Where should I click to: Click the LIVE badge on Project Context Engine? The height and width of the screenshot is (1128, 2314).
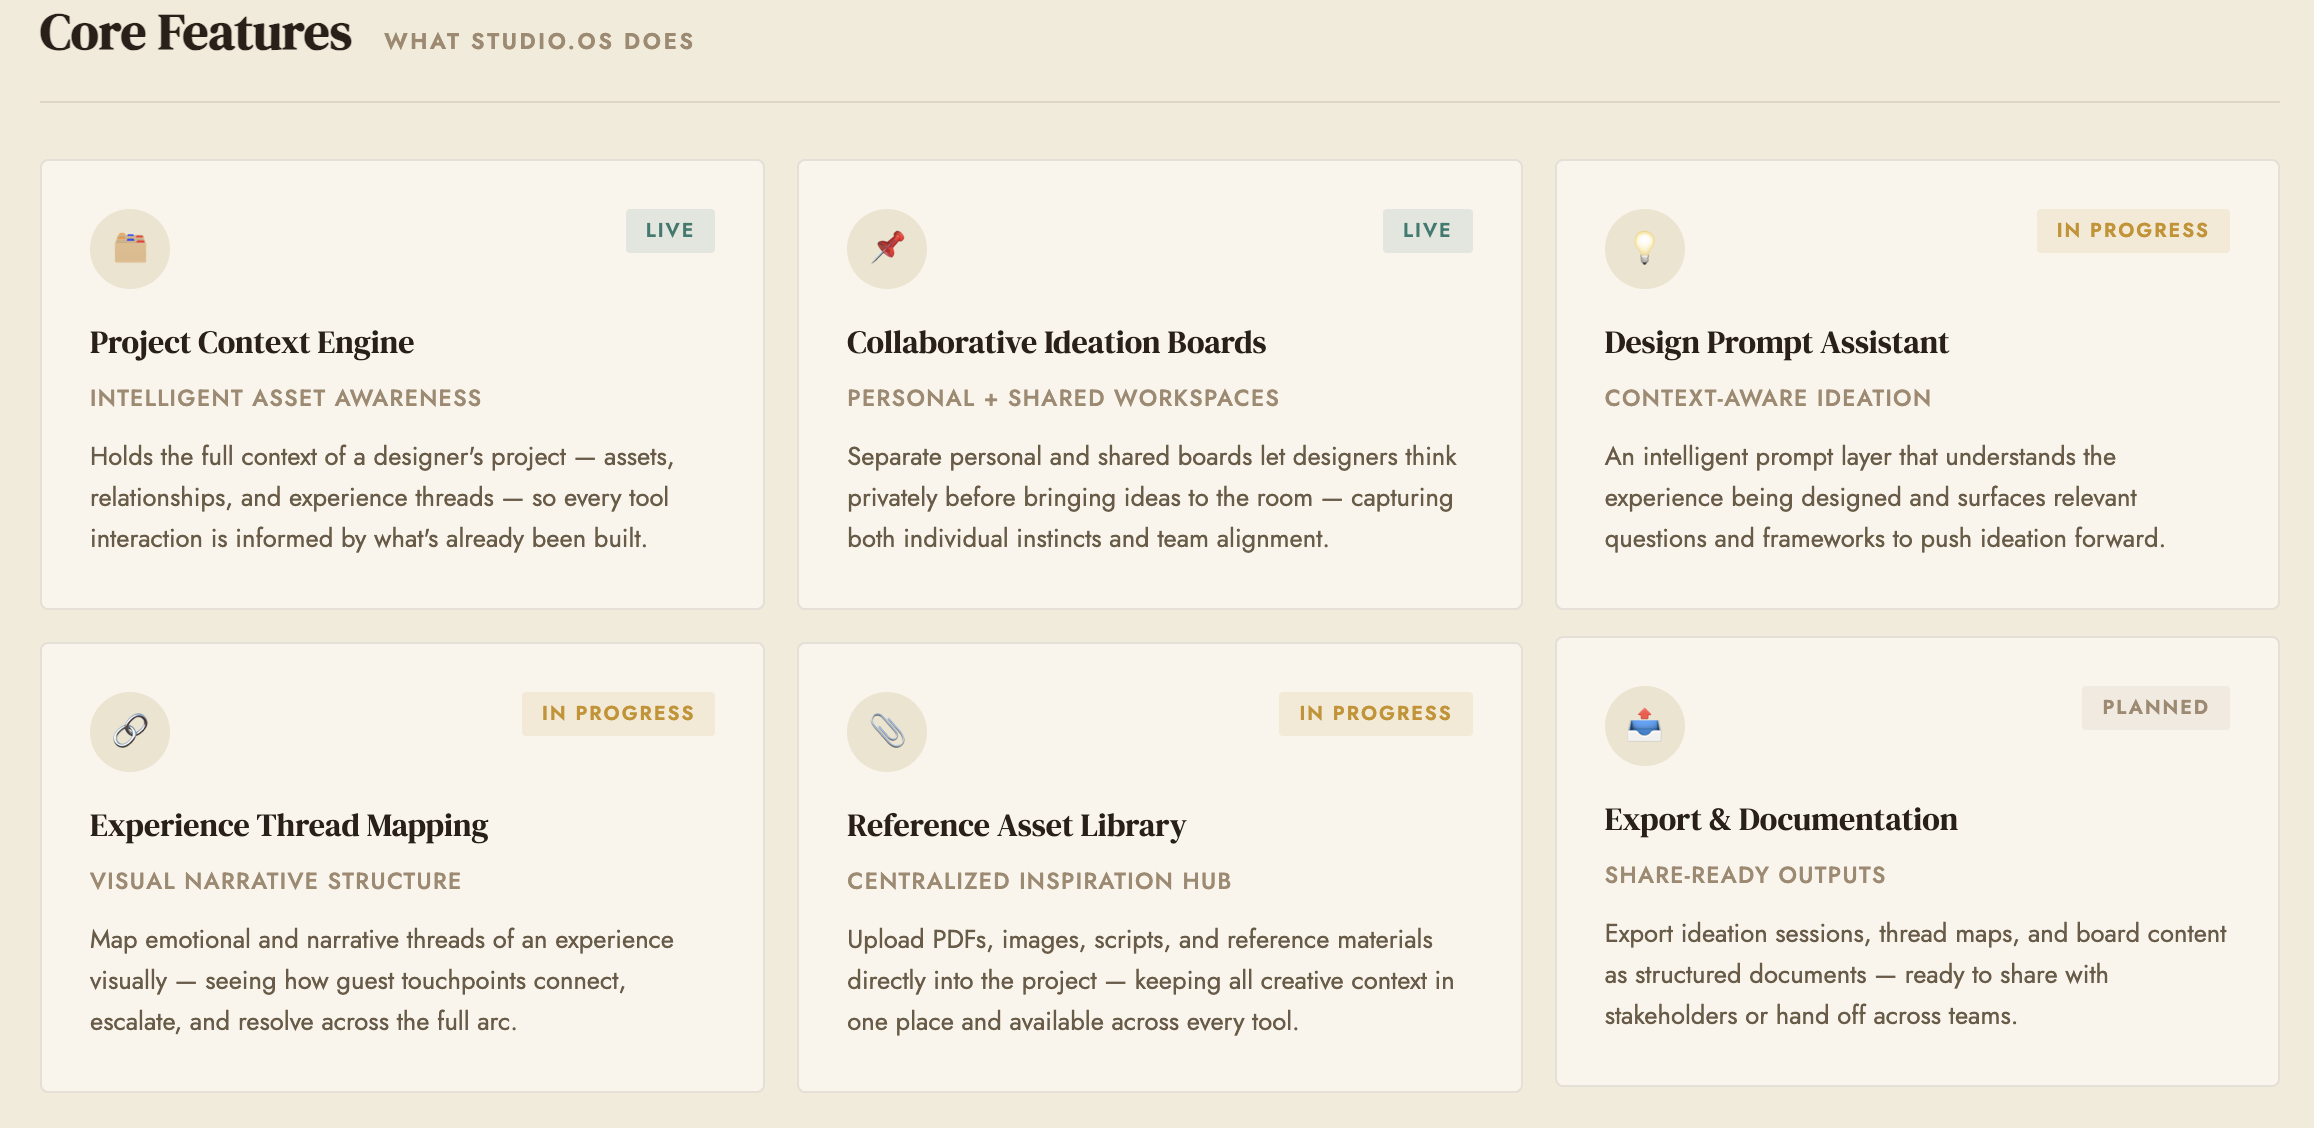pos(670,230)
